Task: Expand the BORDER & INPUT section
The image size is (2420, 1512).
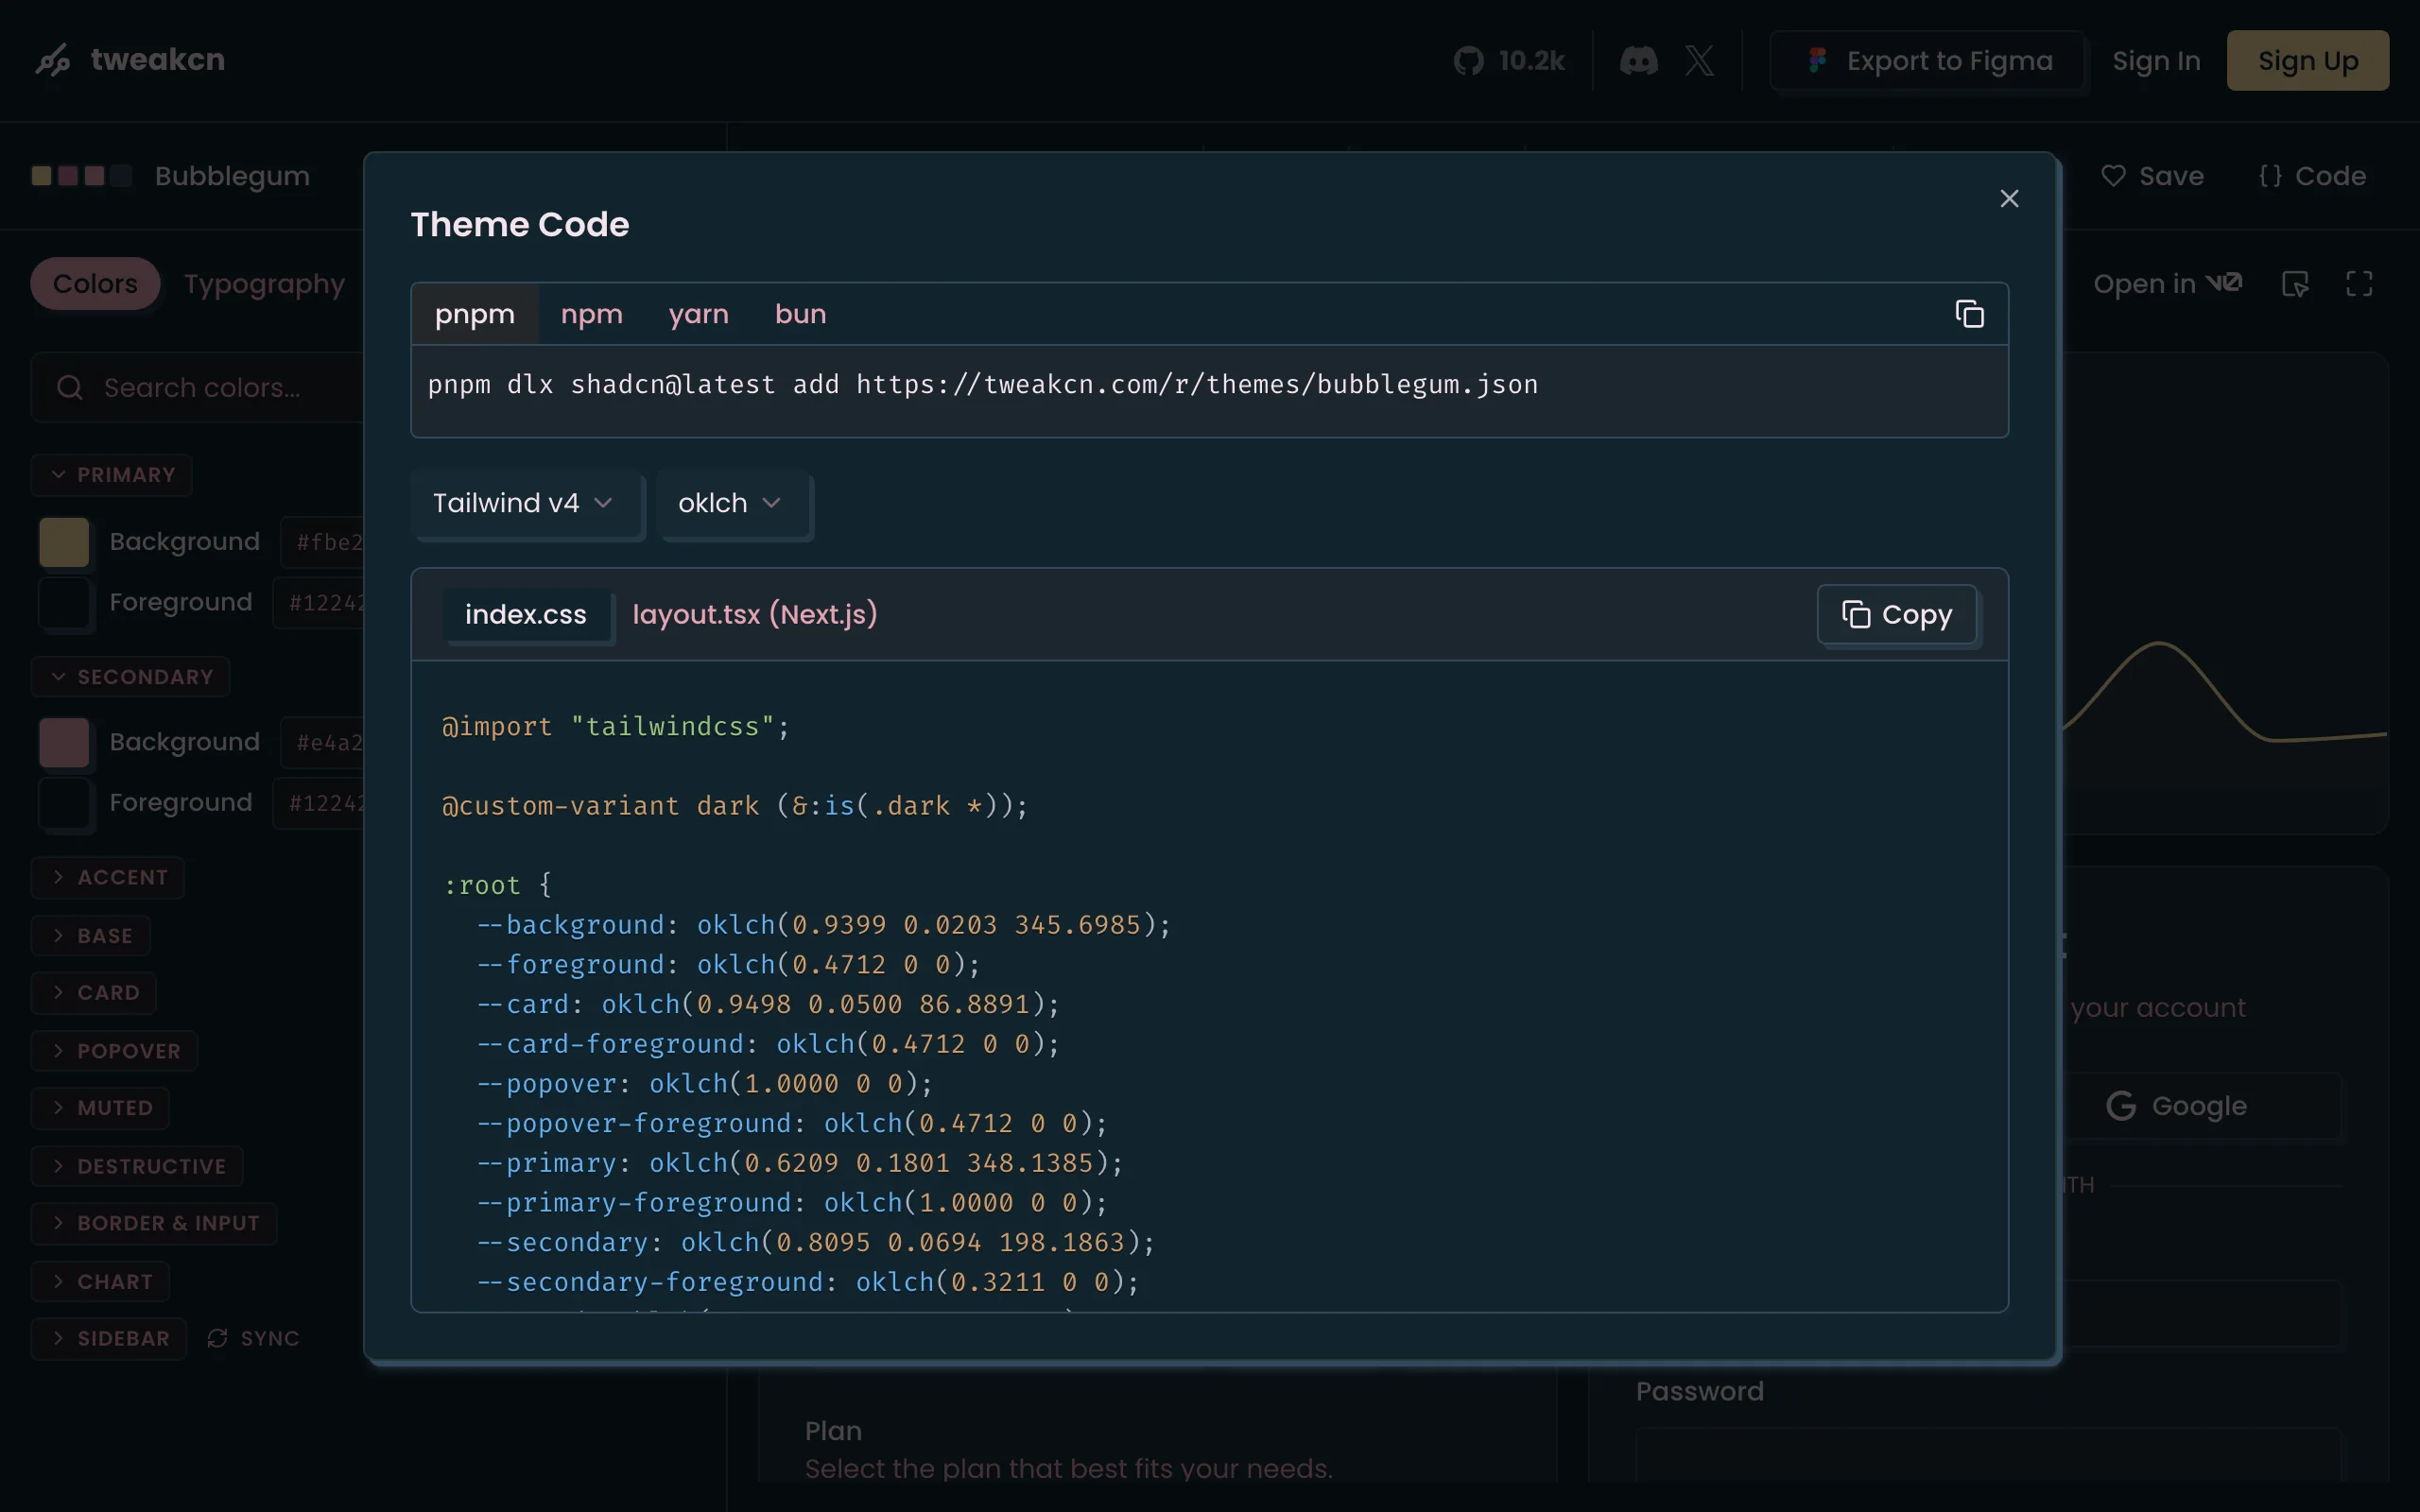Action: pyautogui.click(x=154, y=1223)
